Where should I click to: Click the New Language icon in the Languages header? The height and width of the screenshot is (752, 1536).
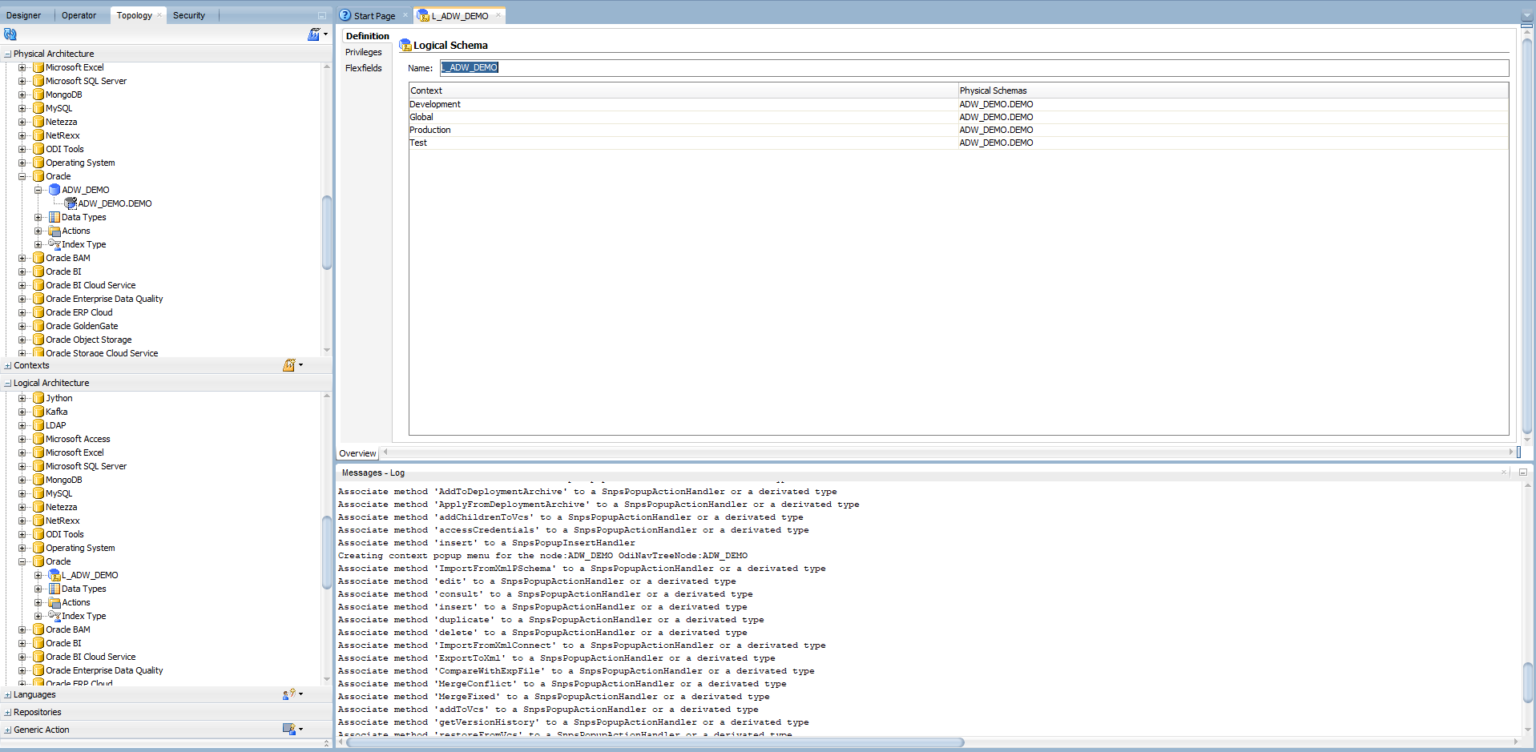[x=291, y=694]
